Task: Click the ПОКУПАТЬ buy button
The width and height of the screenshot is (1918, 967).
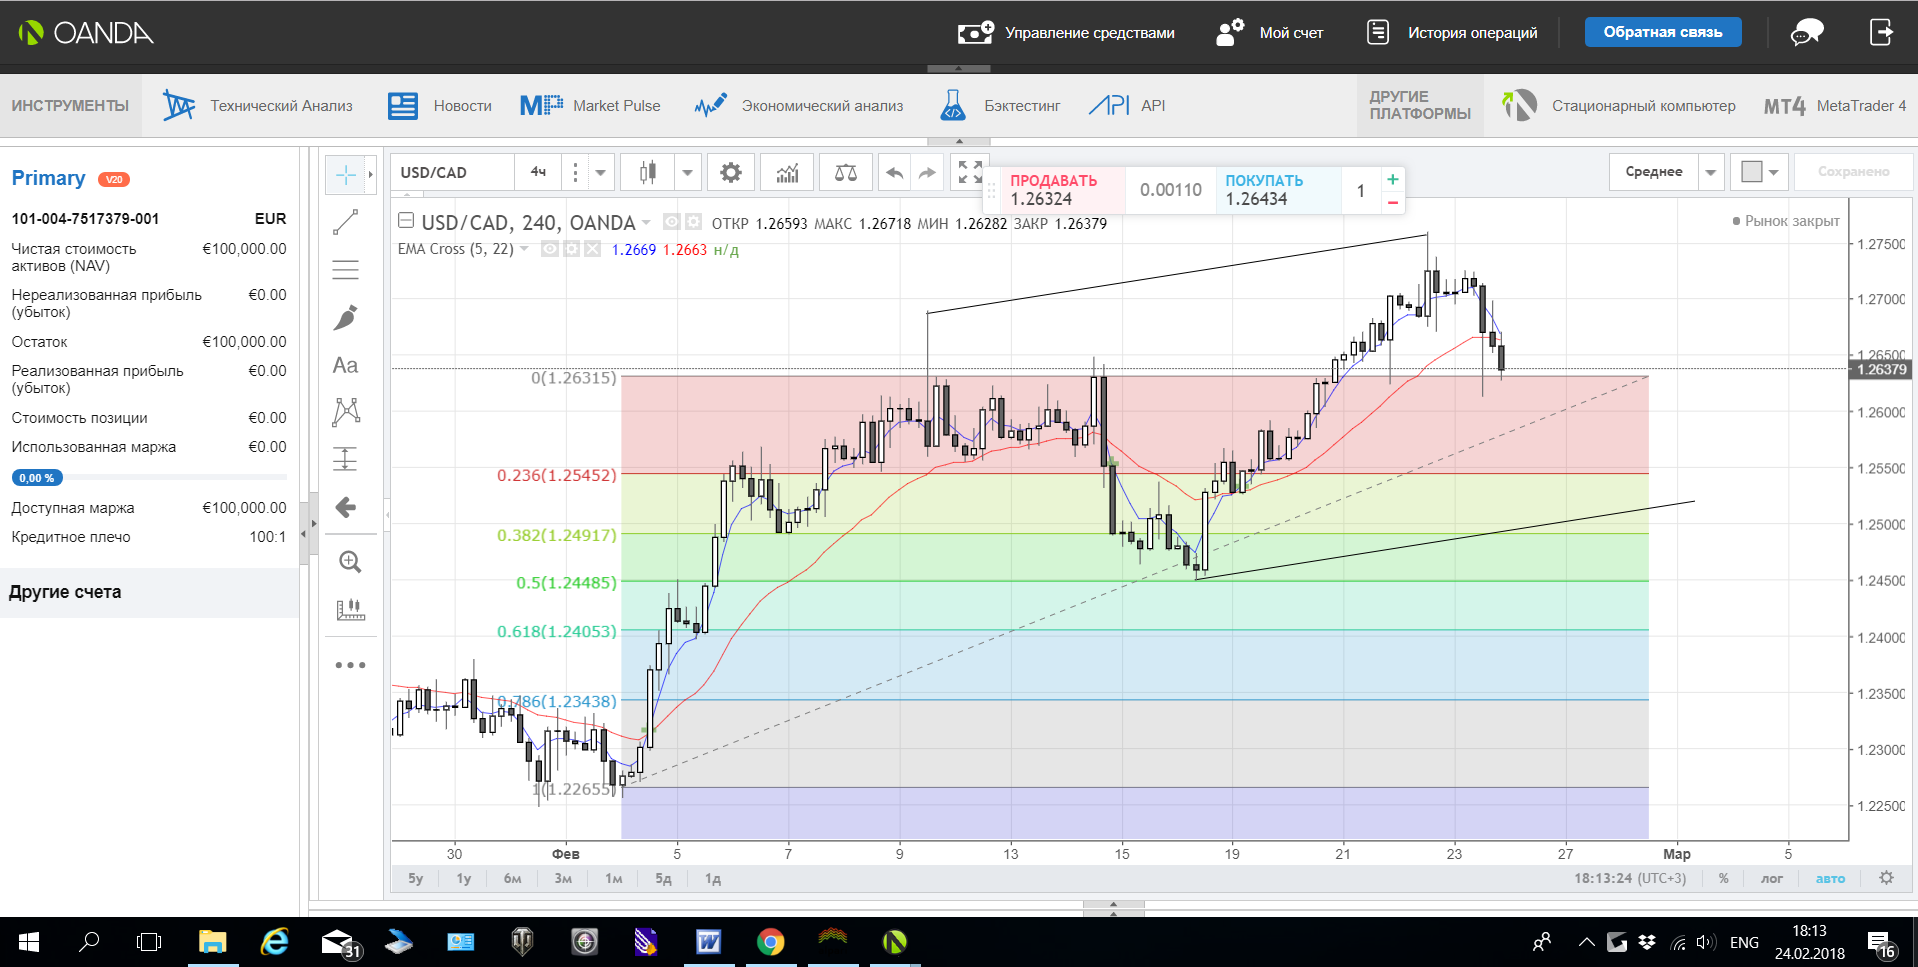Action: (x=1278, y=190)
